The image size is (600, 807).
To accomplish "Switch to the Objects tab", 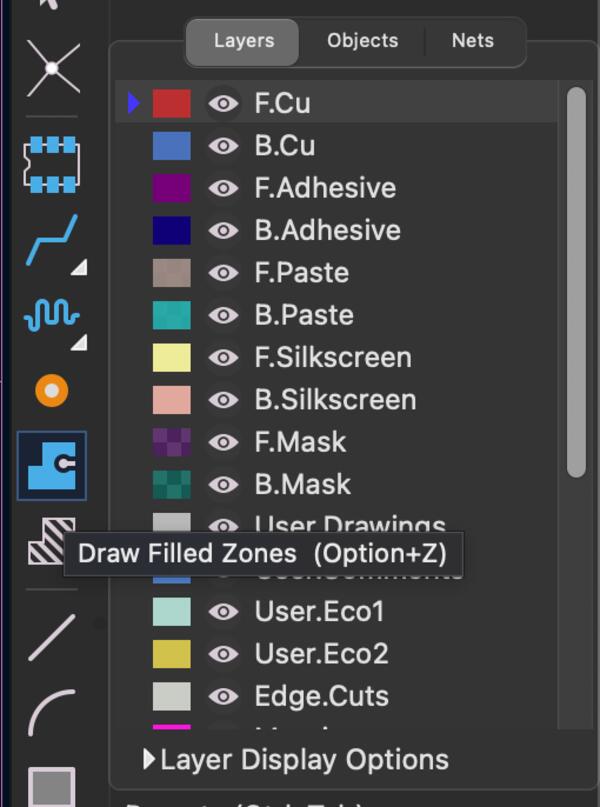I will (x=362, y=41).
